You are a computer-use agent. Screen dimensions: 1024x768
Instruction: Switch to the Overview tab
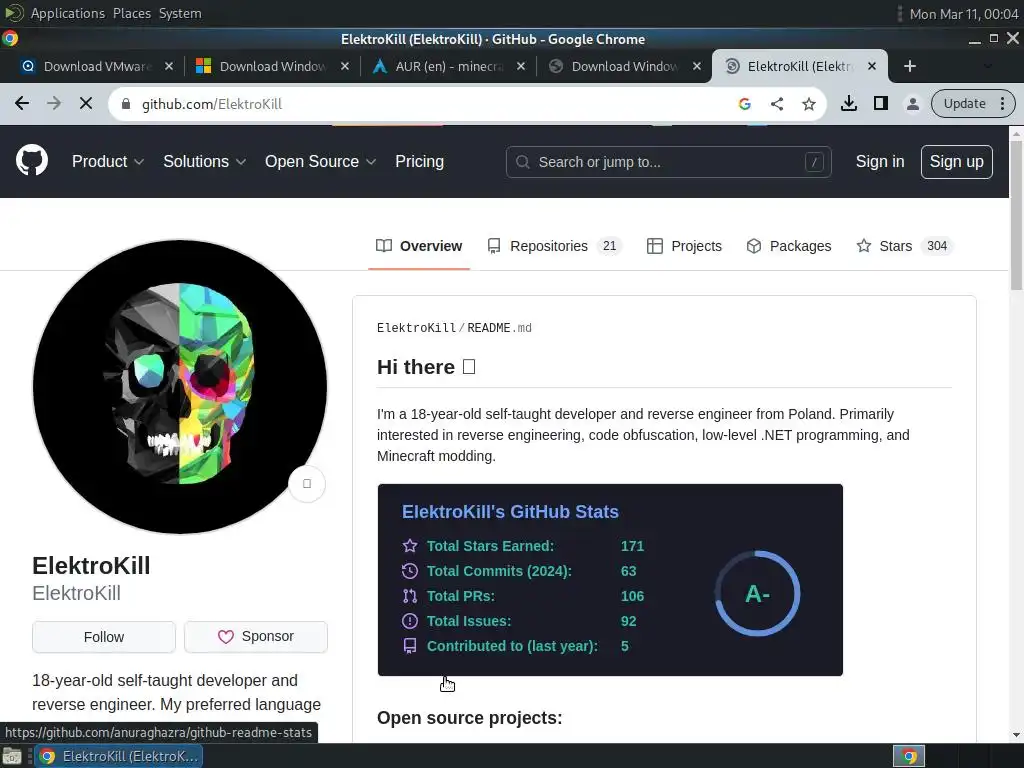click(419, 246)
